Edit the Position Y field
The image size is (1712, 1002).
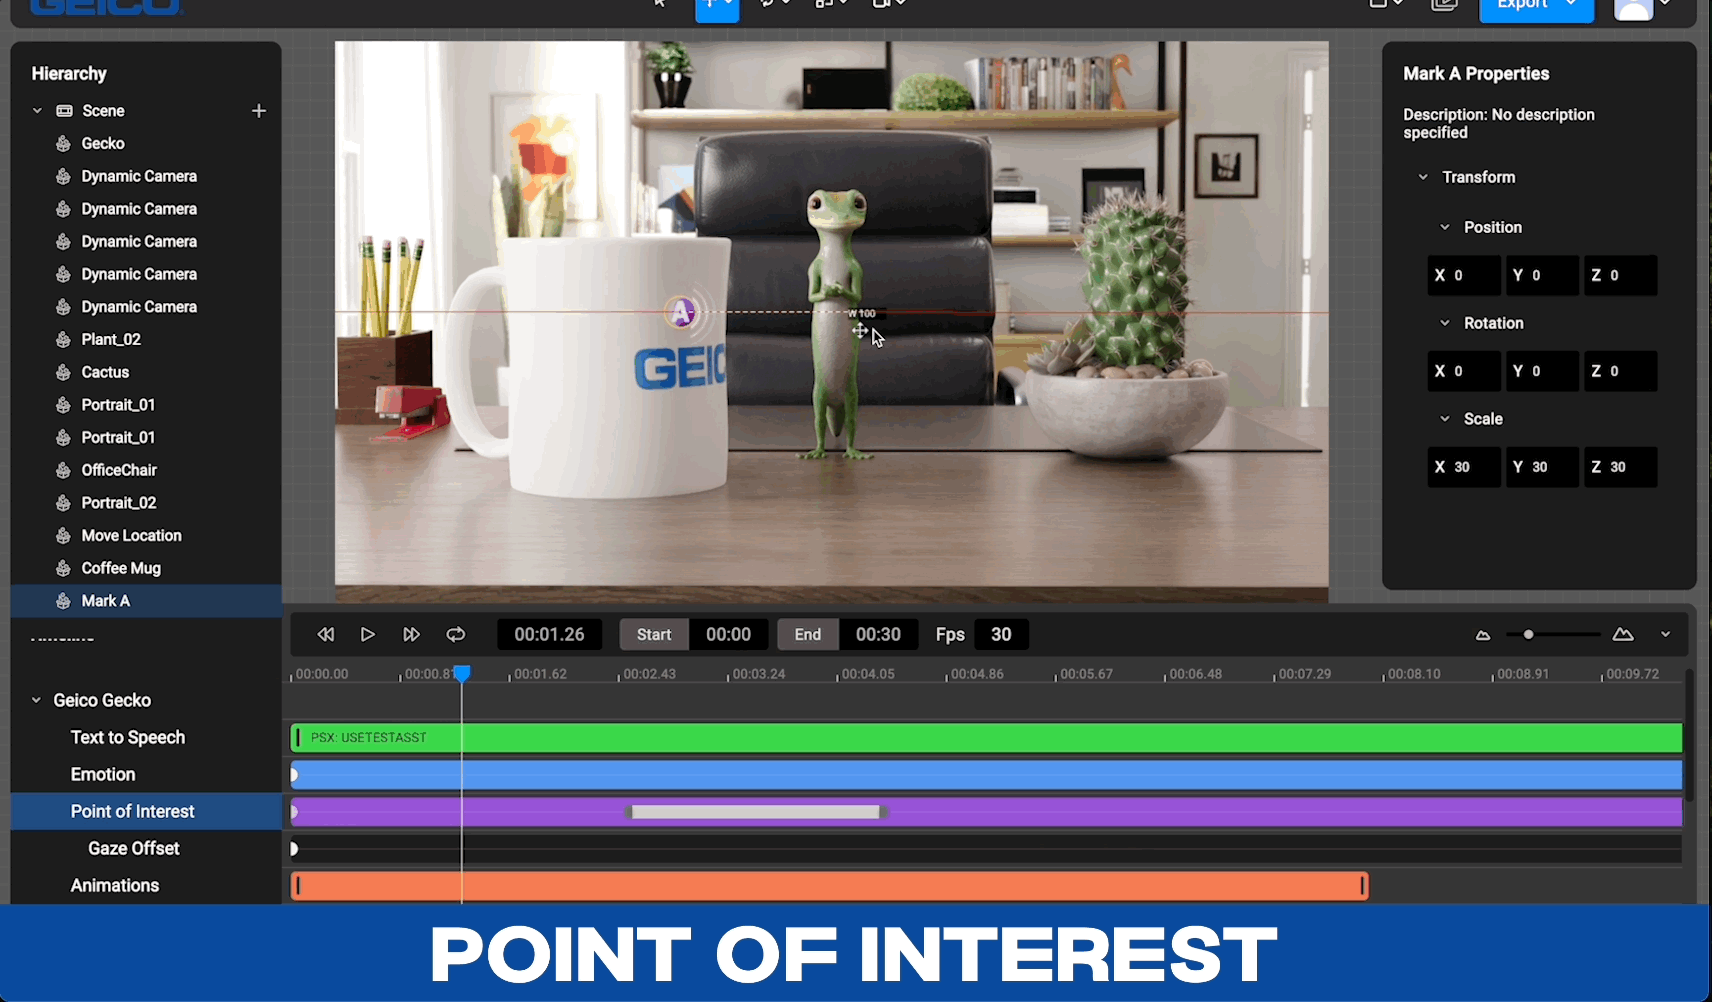coord(1542,275)
